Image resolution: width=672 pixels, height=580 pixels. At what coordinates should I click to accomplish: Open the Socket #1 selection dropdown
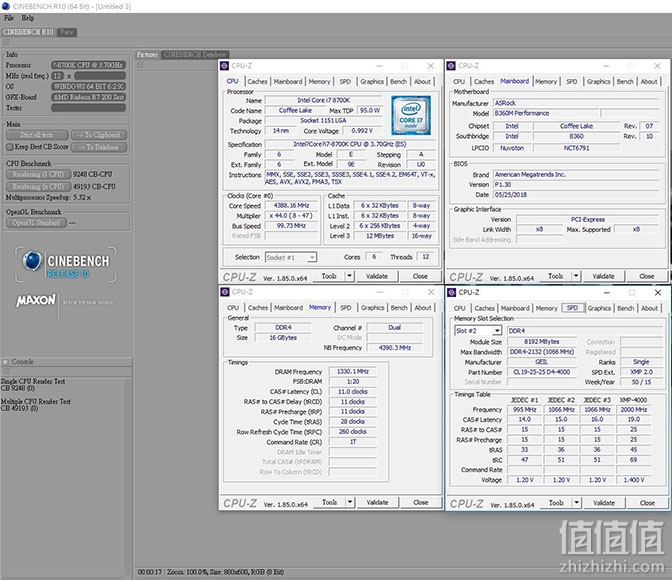tap(312, 257)
